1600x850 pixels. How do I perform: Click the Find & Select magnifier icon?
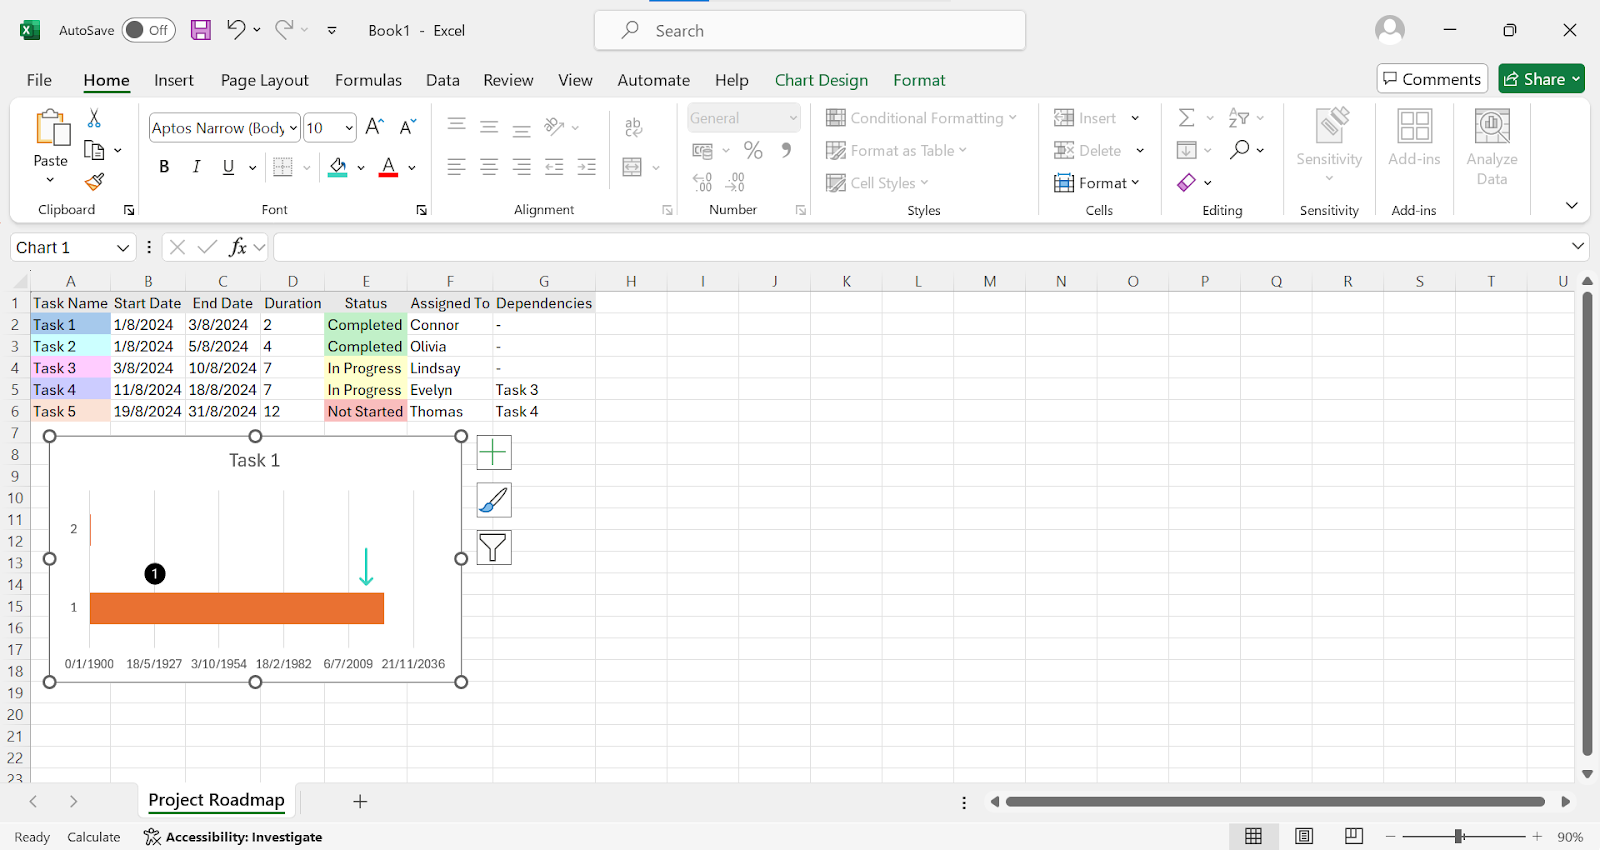(x=1239, y=150)
